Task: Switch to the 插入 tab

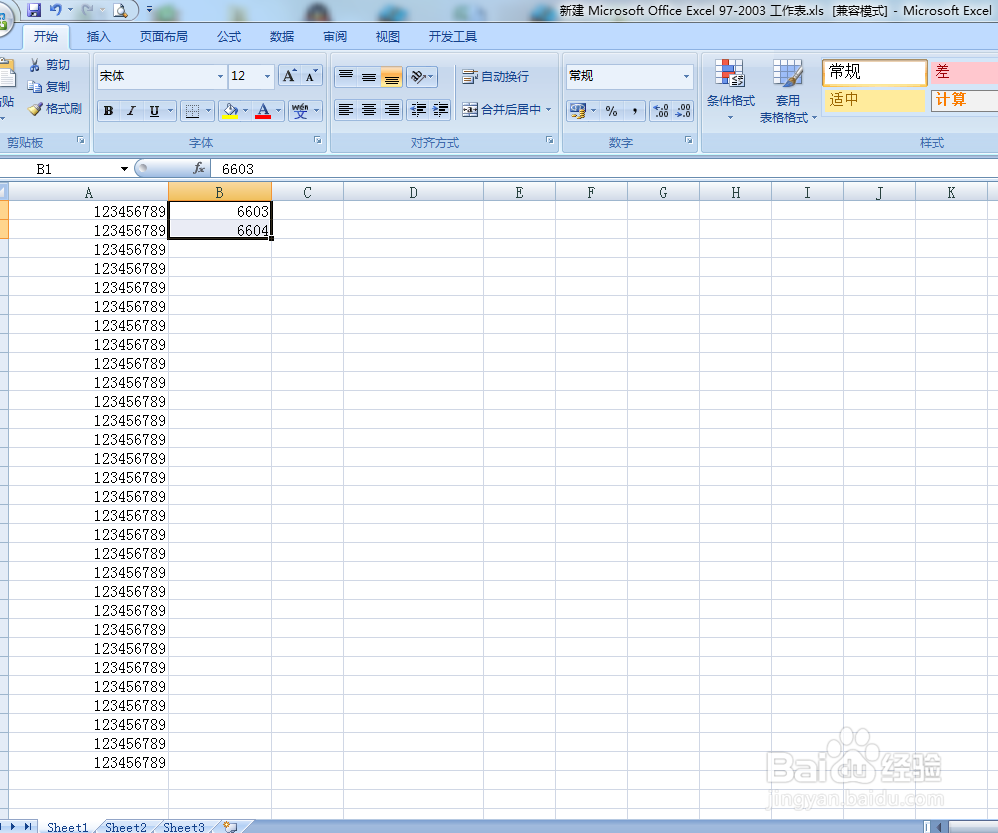Action: 99,37
